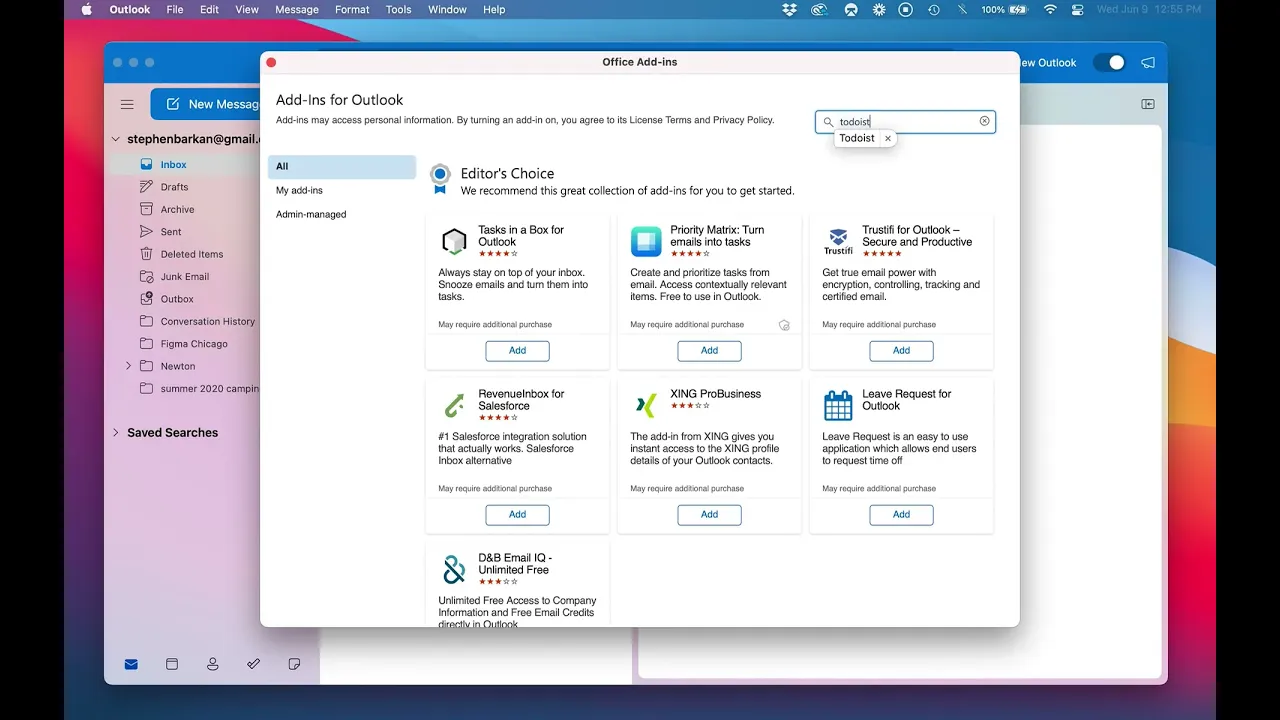Click the Priority Matrix add-in icon
The width and height of the screenshot is (1280, 720).
646,241
